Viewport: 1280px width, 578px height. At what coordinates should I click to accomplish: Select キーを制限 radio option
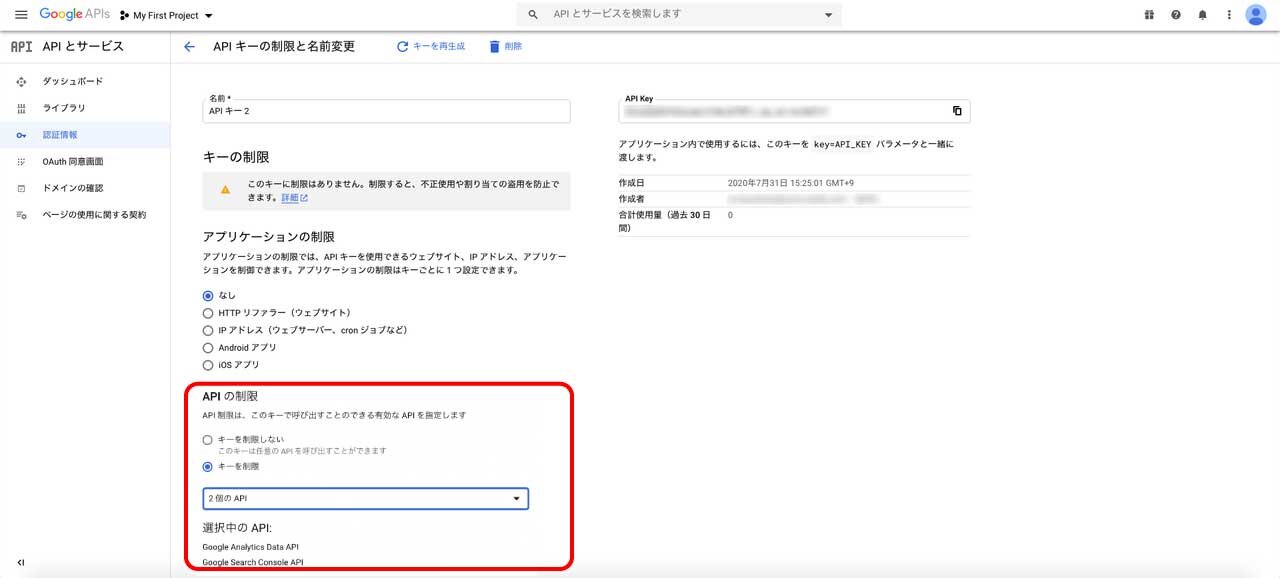tap(208, 466)
